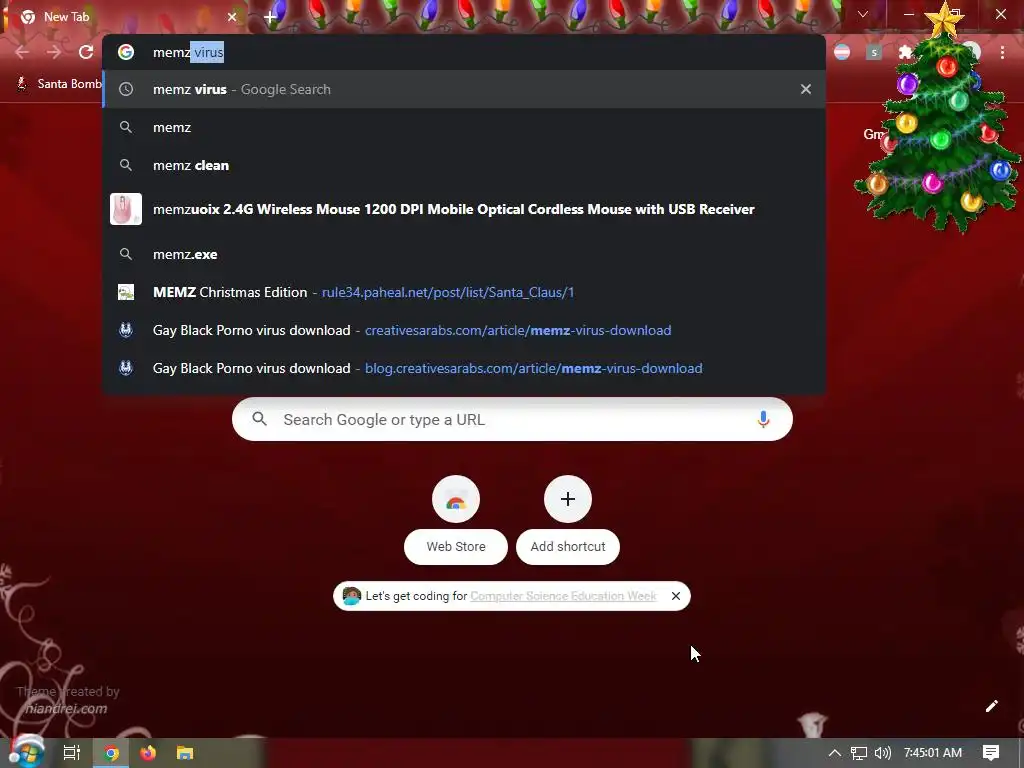The image size is (1024, 768).
Task: Expand the hidden system tray icons
Action: (x=835, y=753)
